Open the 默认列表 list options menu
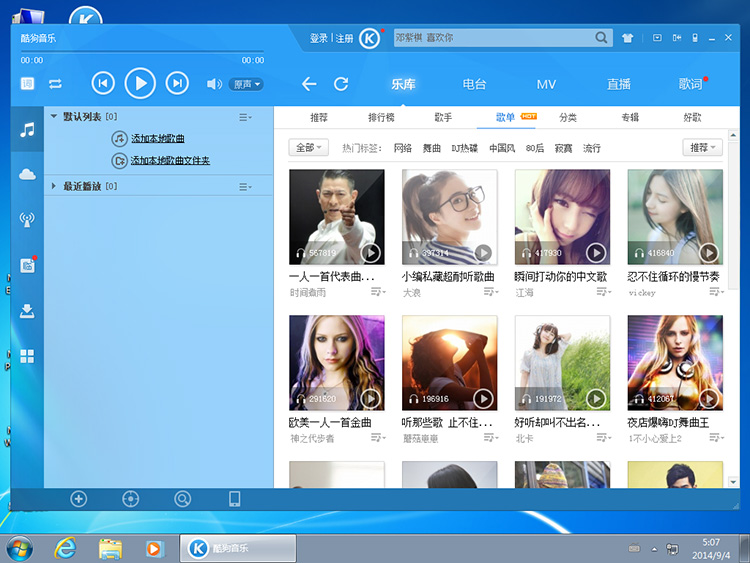This screenshot has width=750, height=563. tap(245, 117)
